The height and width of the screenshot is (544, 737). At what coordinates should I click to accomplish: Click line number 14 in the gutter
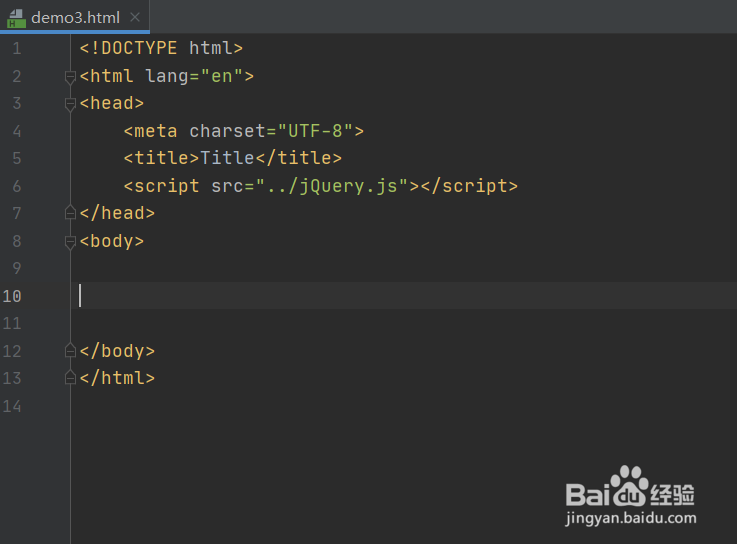coord(12,406)
